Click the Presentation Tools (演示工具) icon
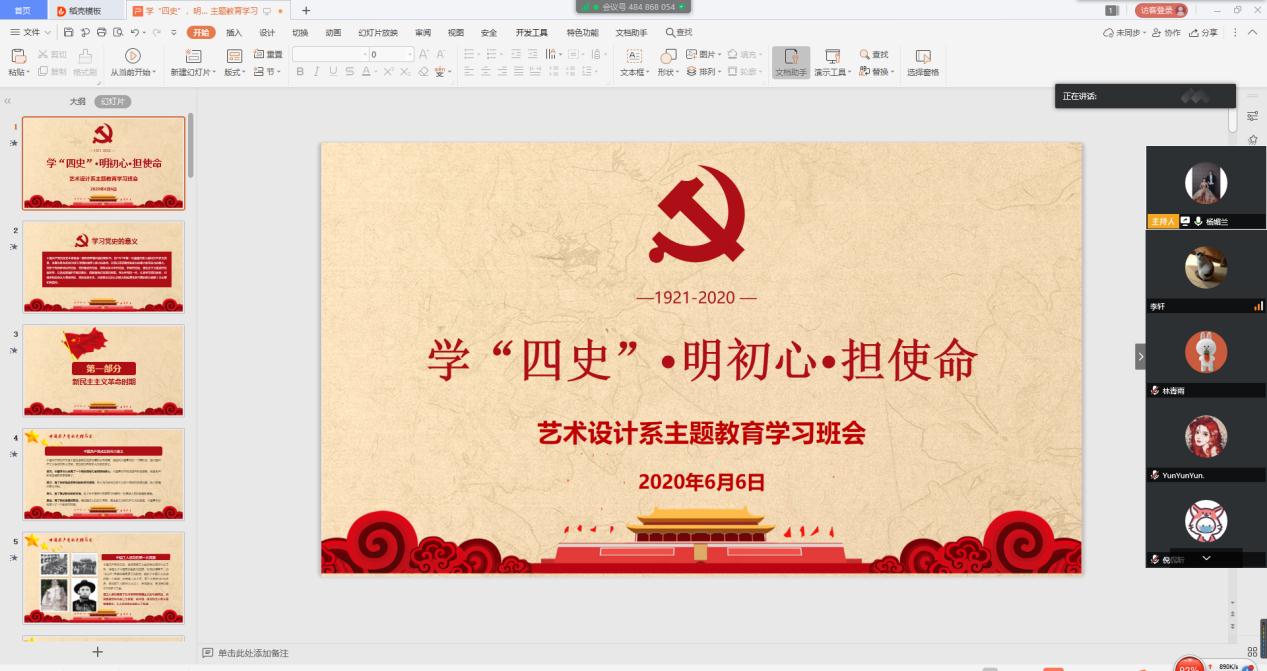This screenshot has width=1267, height=671. pos(832,56)
